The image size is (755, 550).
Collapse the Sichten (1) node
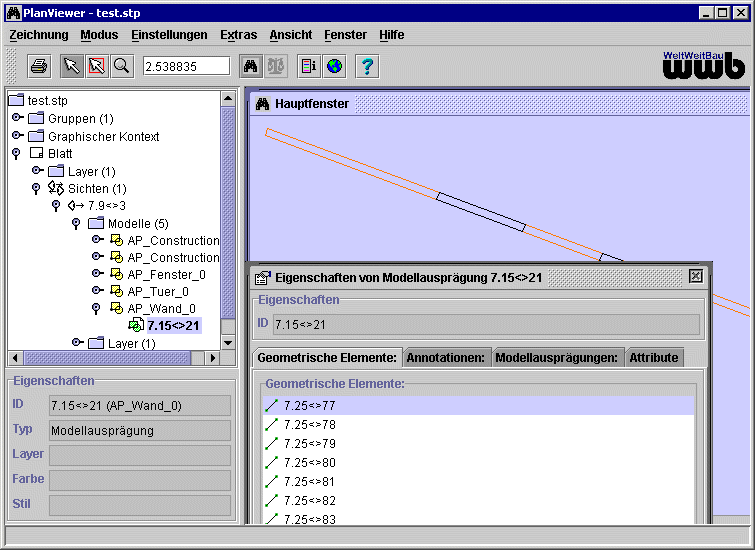(36, 189)
